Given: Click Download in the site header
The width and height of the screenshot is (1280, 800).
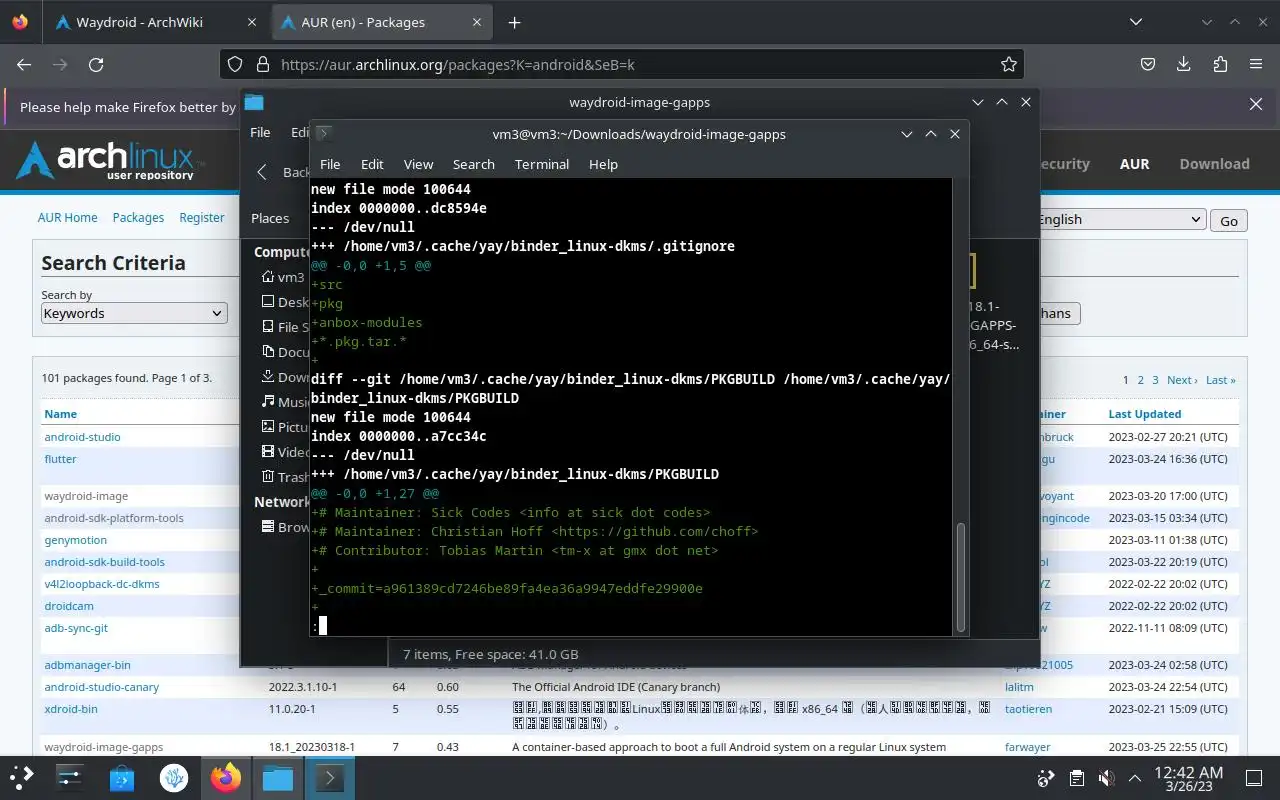Looking at the screenshot, I should tap(1214, 164).
